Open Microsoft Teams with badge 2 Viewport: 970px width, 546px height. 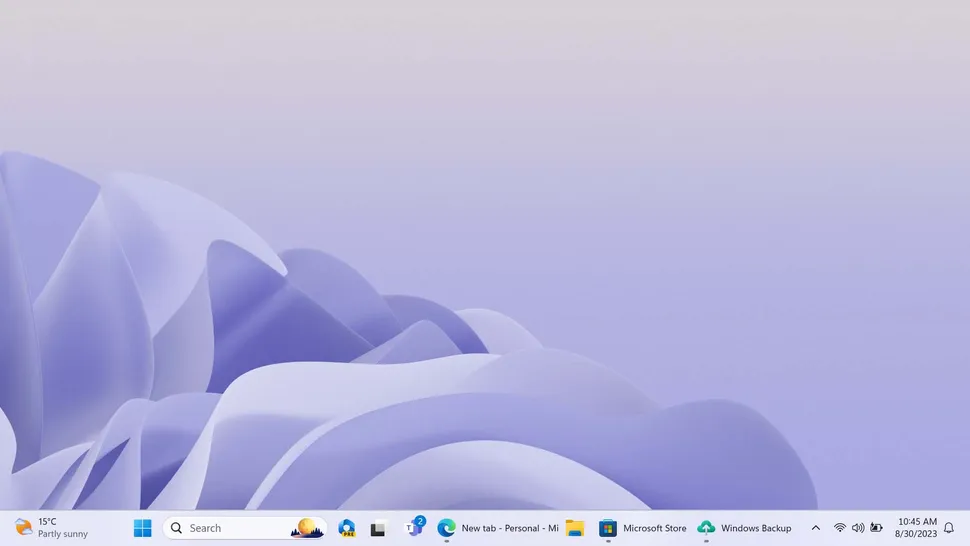pos(413,527)
